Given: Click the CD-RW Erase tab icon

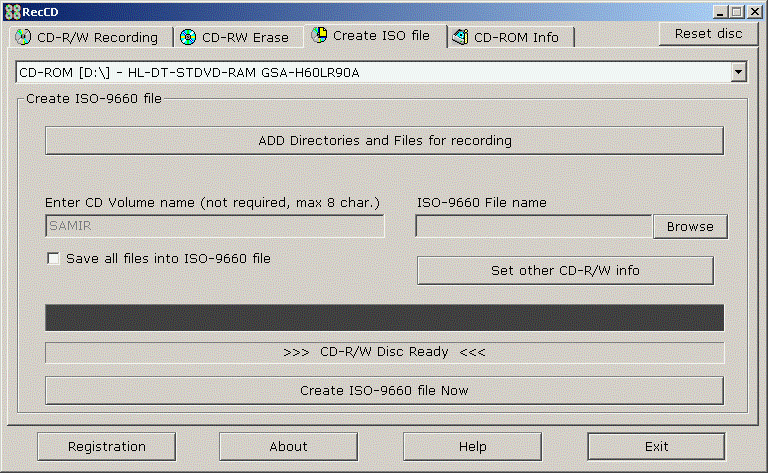Looking at the screenshot, I should [188, 37].
